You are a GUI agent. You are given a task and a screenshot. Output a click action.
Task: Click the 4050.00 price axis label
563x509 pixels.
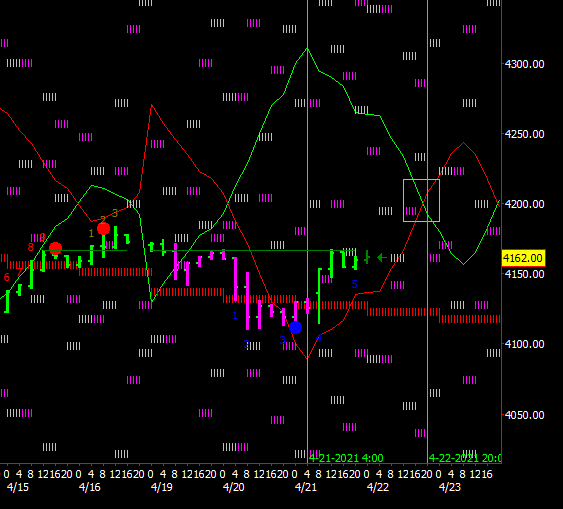525,415
